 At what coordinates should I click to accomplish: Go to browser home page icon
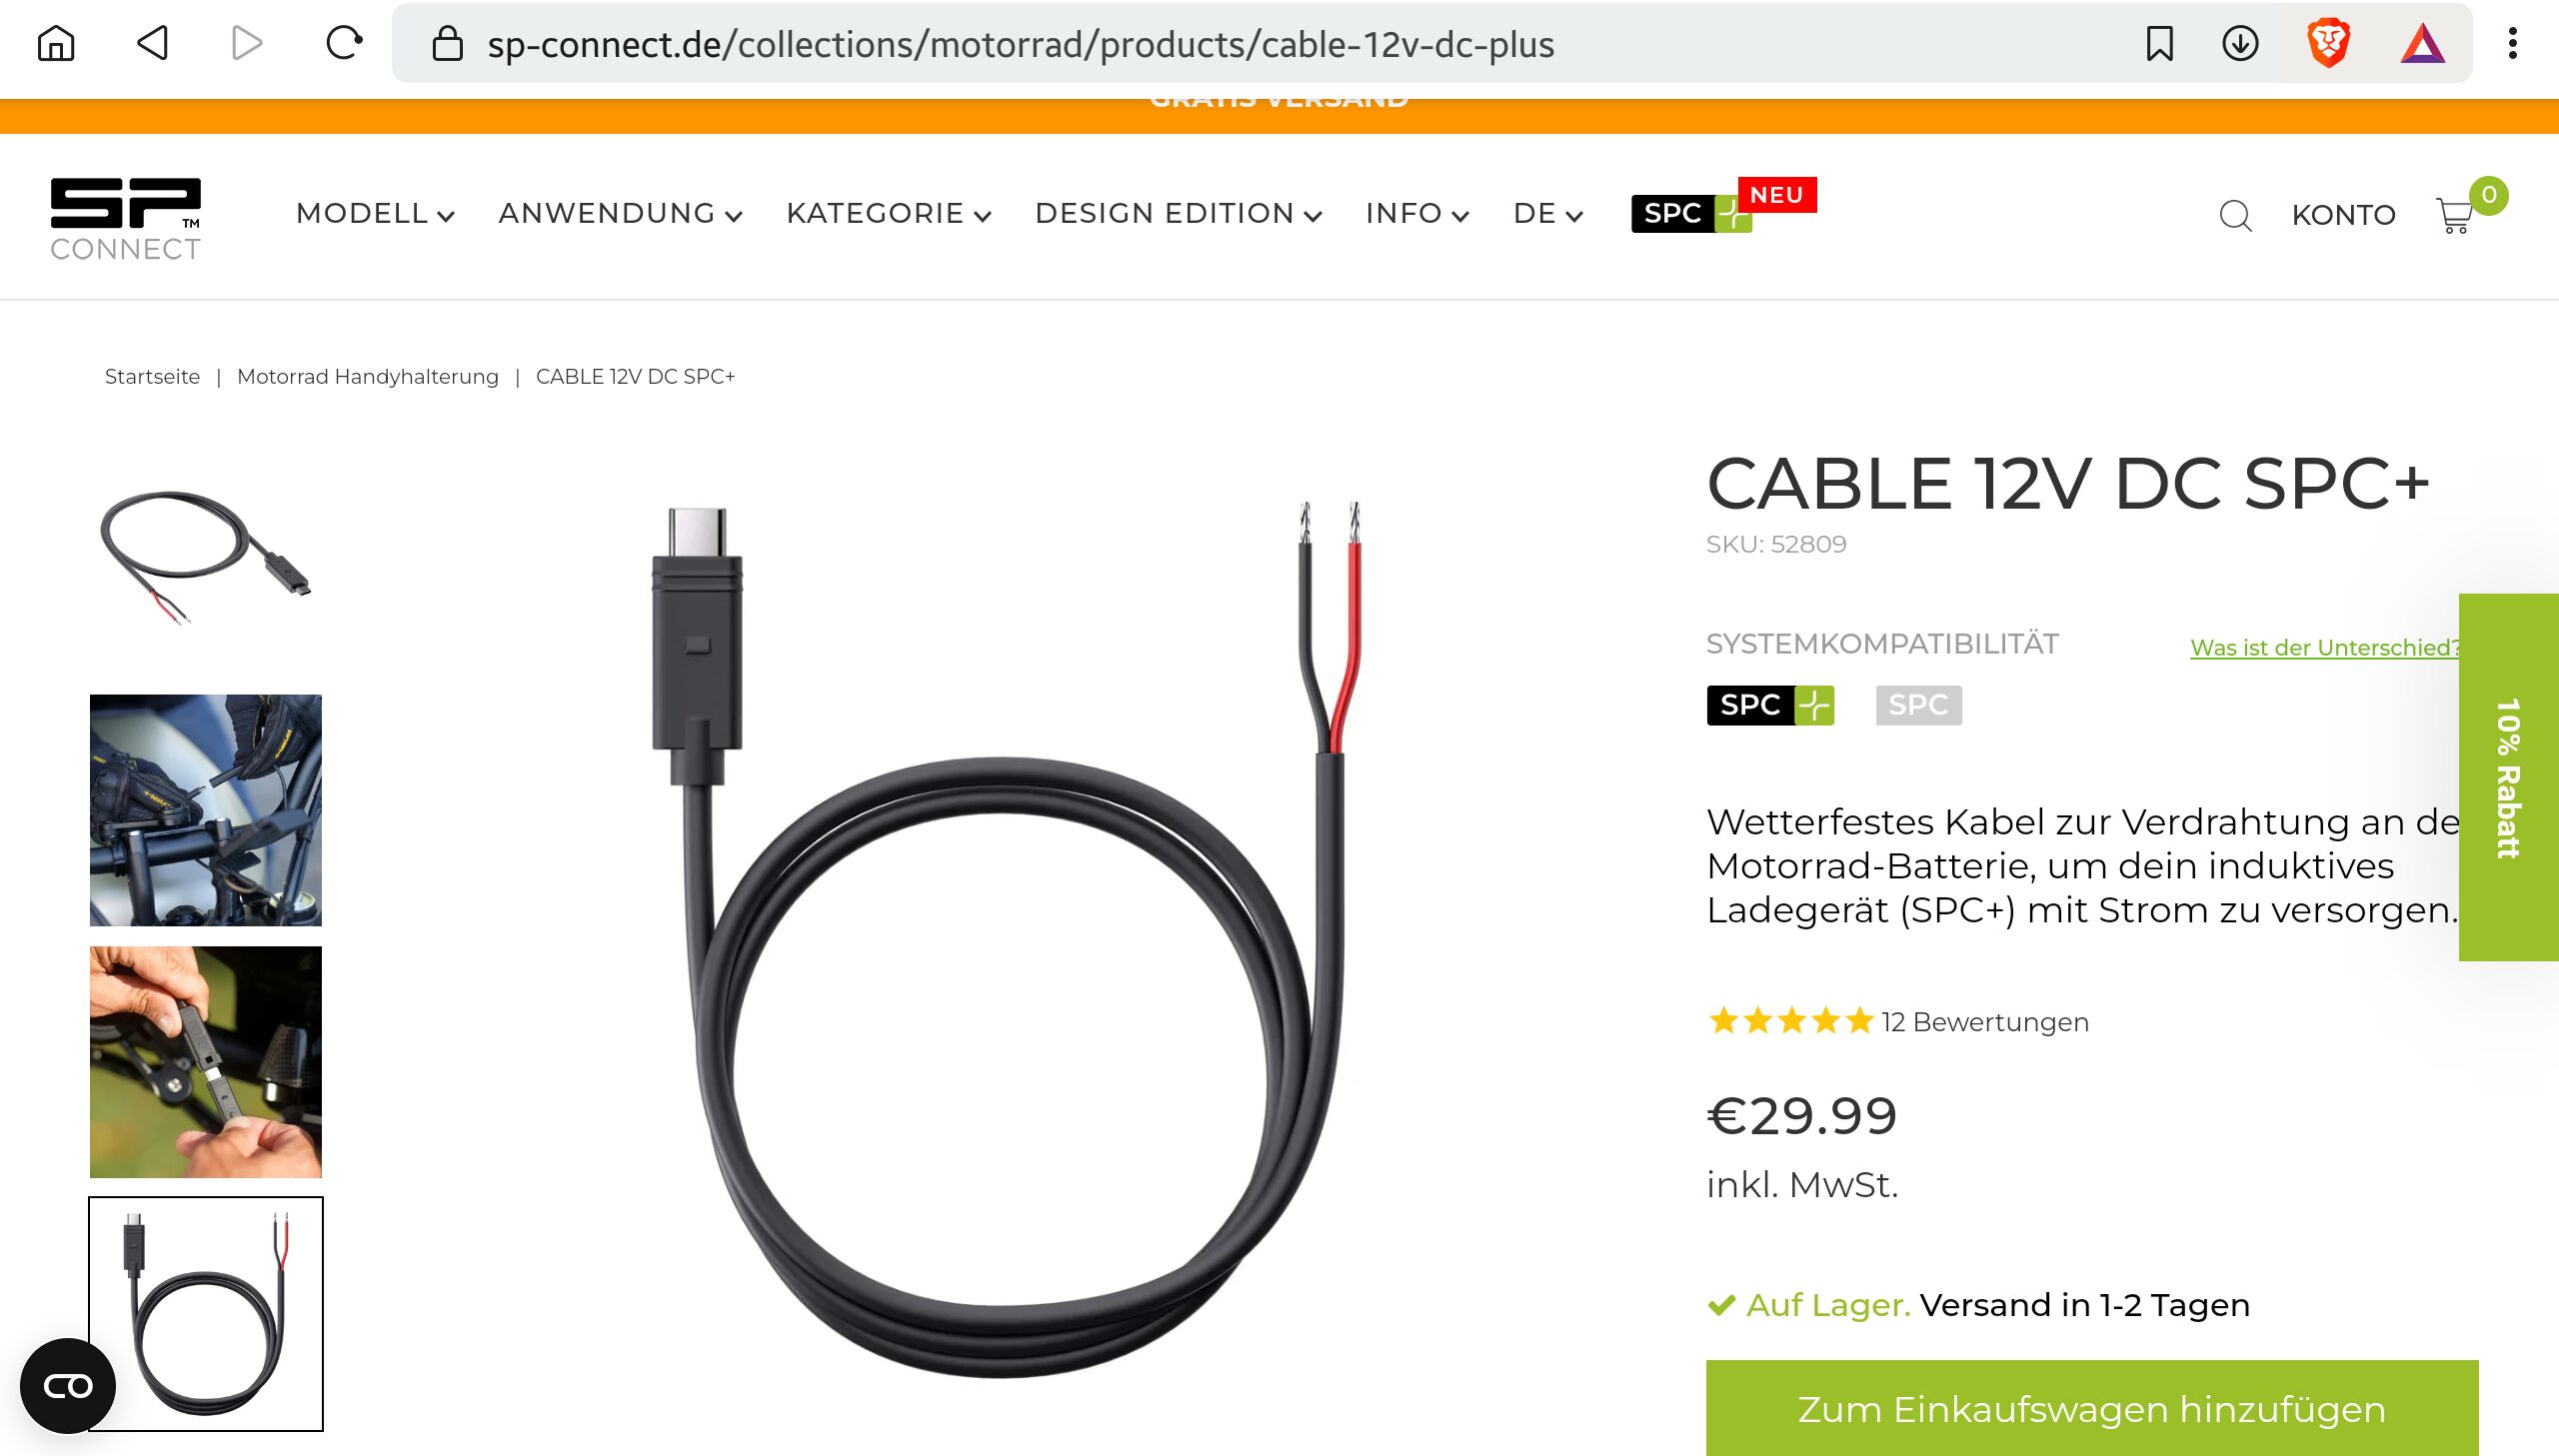tap(56, 44)
